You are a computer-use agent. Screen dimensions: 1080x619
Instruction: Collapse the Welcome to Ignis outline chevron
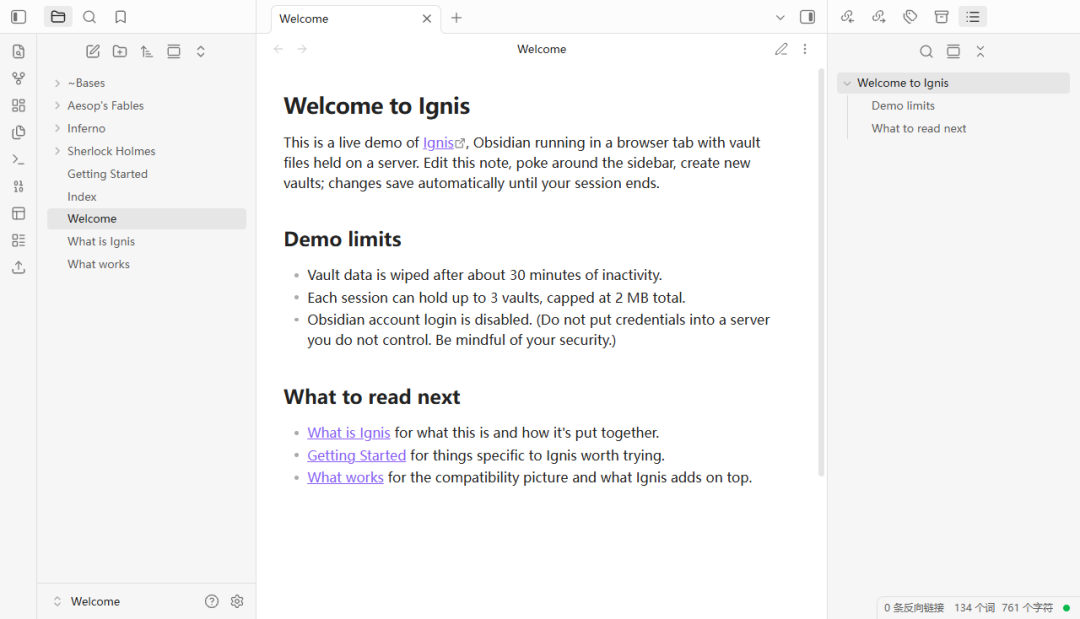point(847,83)
